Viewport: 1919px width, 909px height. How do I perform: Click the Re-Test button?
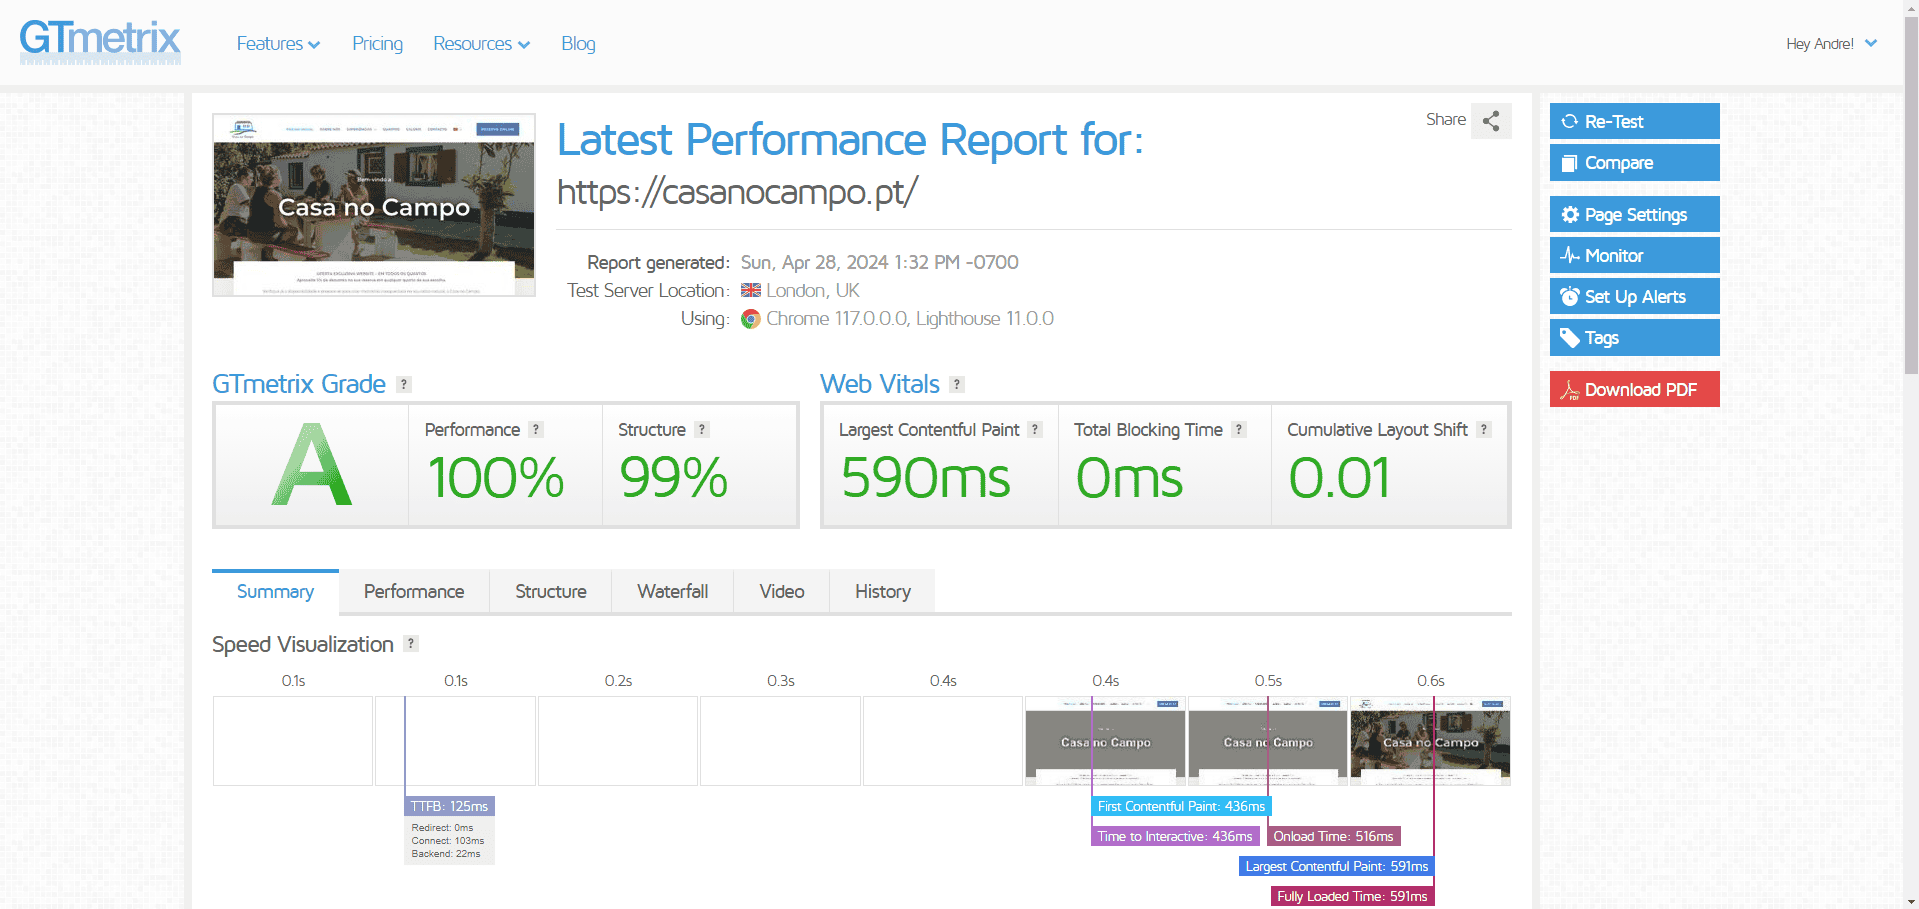[1634, 122]
